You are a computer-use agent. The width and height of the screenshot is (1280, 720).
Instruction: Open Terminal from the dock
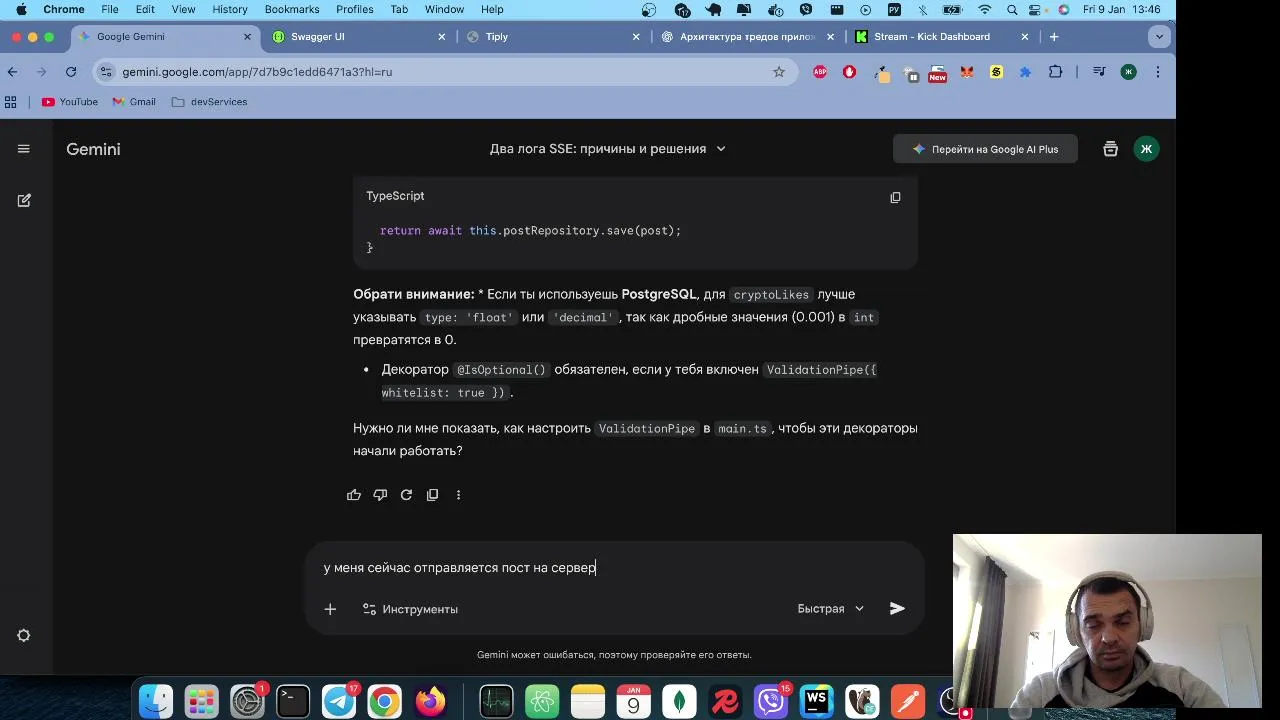pyautogui.click(x=293, y=702)
